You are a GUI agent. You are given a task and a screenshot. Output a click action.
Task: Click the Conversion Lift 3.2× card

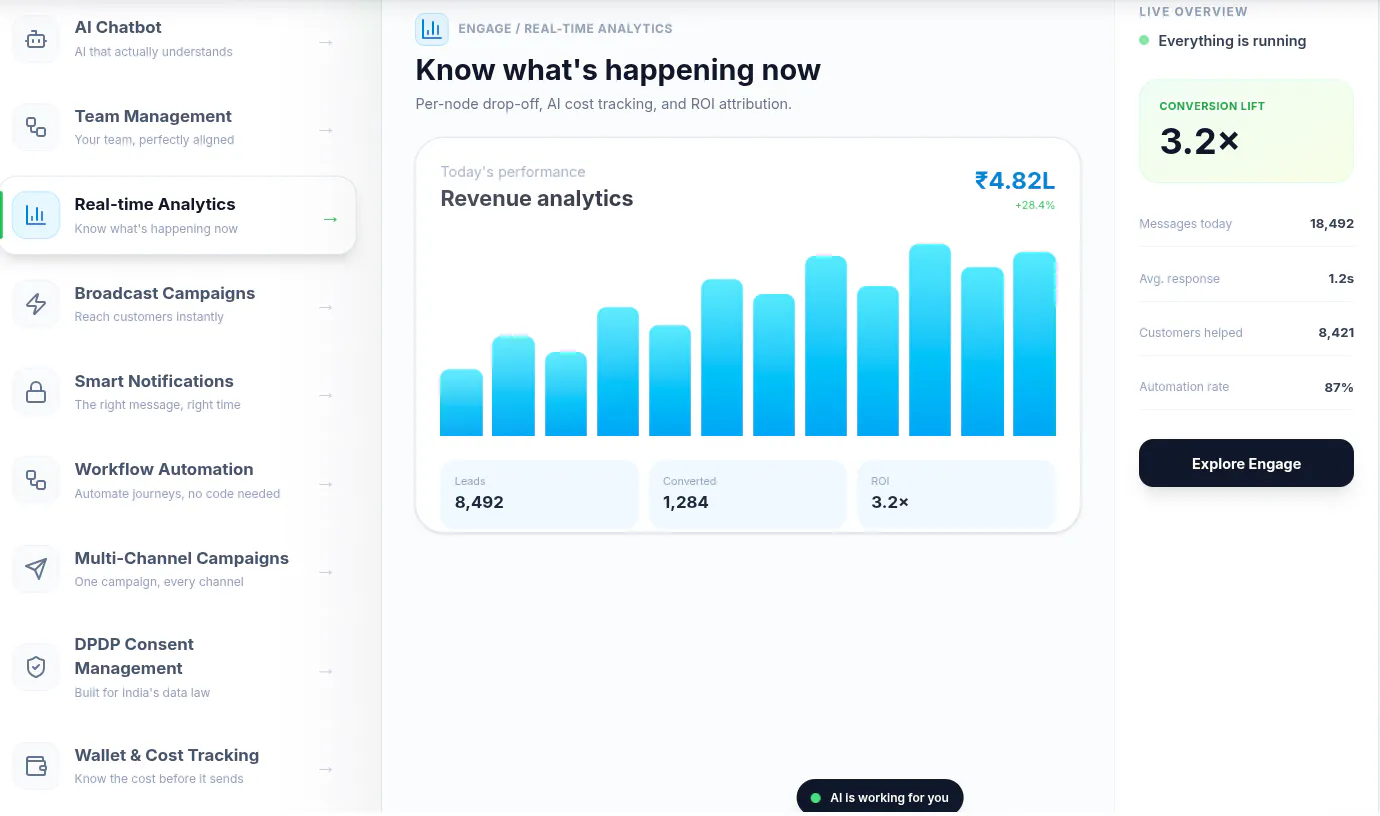[1246, 131]
